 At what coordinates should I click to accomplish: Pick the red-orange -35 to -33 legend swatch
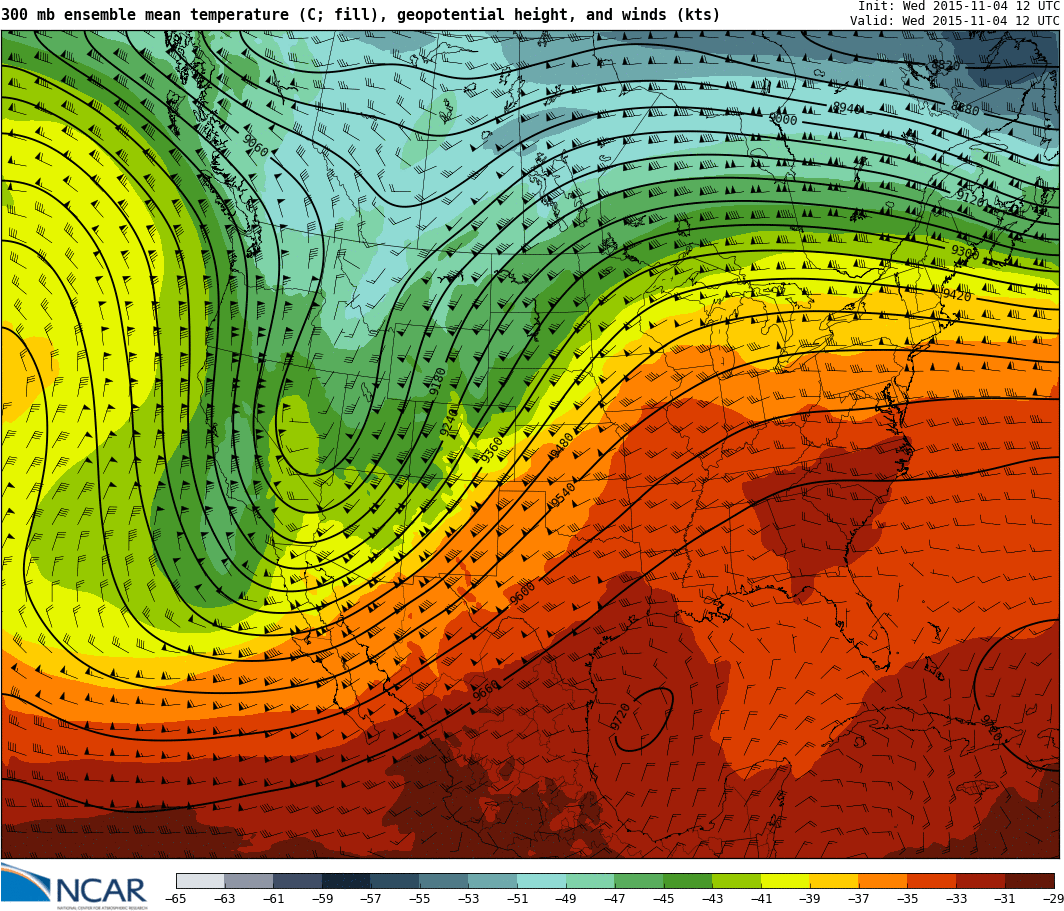[932, 880]
